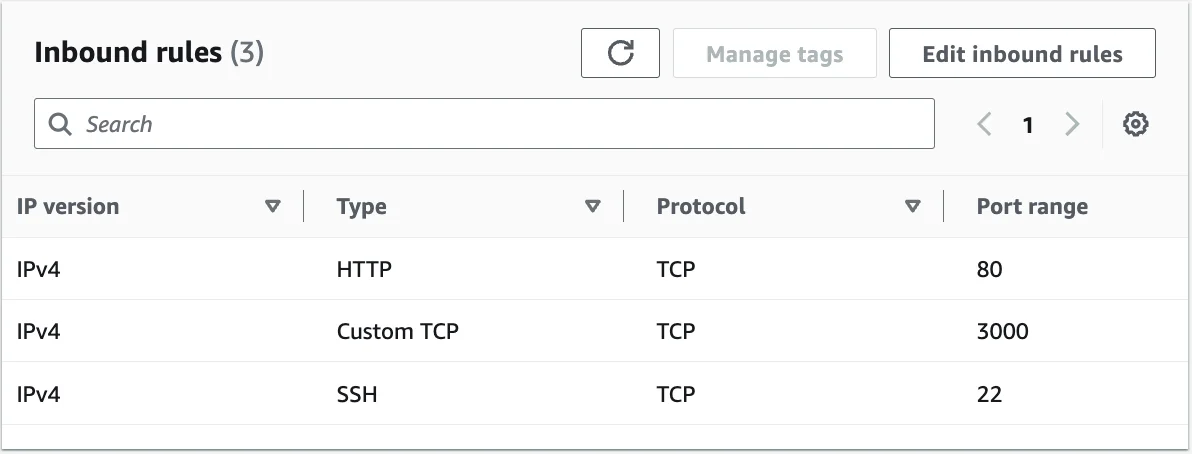Click Edit inbound rules button
The width and height of the screenshot is (1192, 454).
pos(1021,53)
